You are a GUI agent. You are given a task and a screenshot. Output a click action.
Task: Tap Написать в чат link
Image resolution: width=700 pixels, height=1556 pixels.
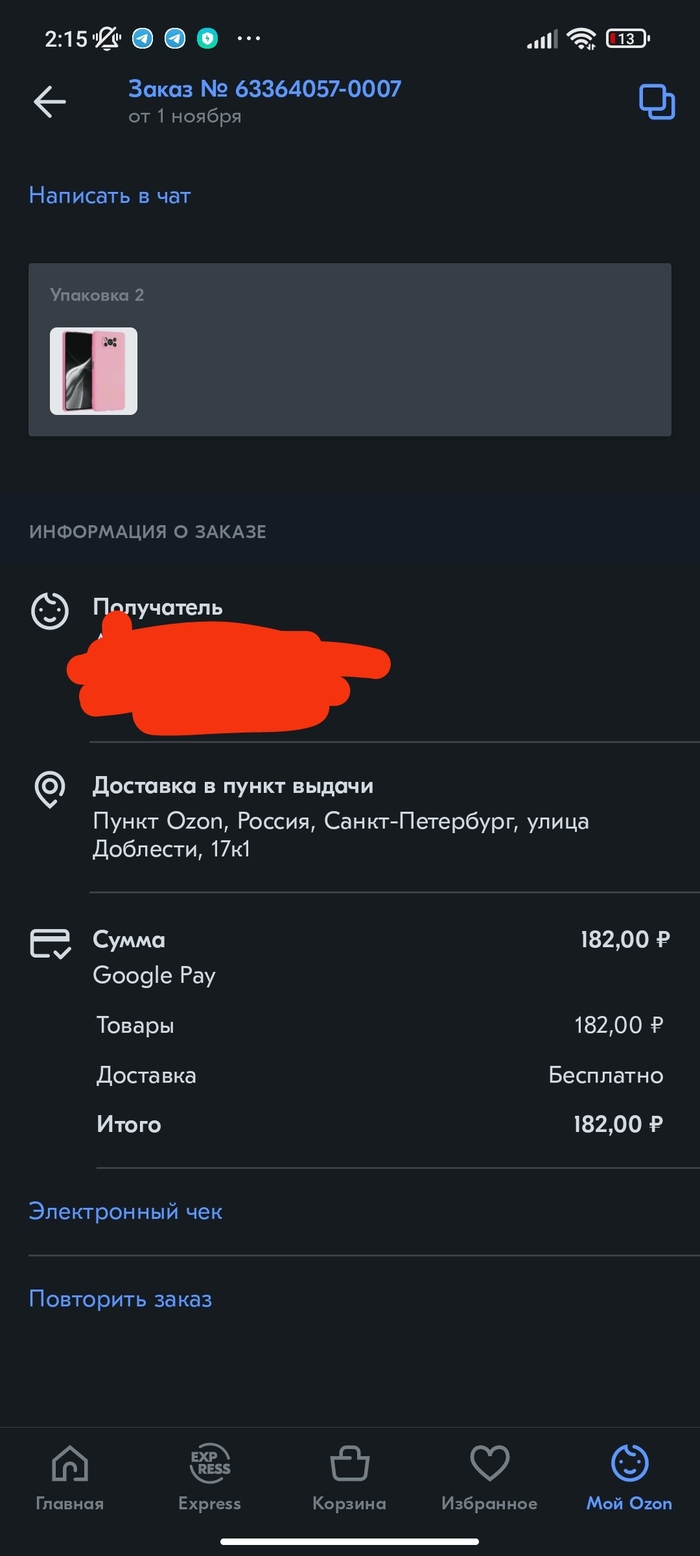[x=109, y=196]
